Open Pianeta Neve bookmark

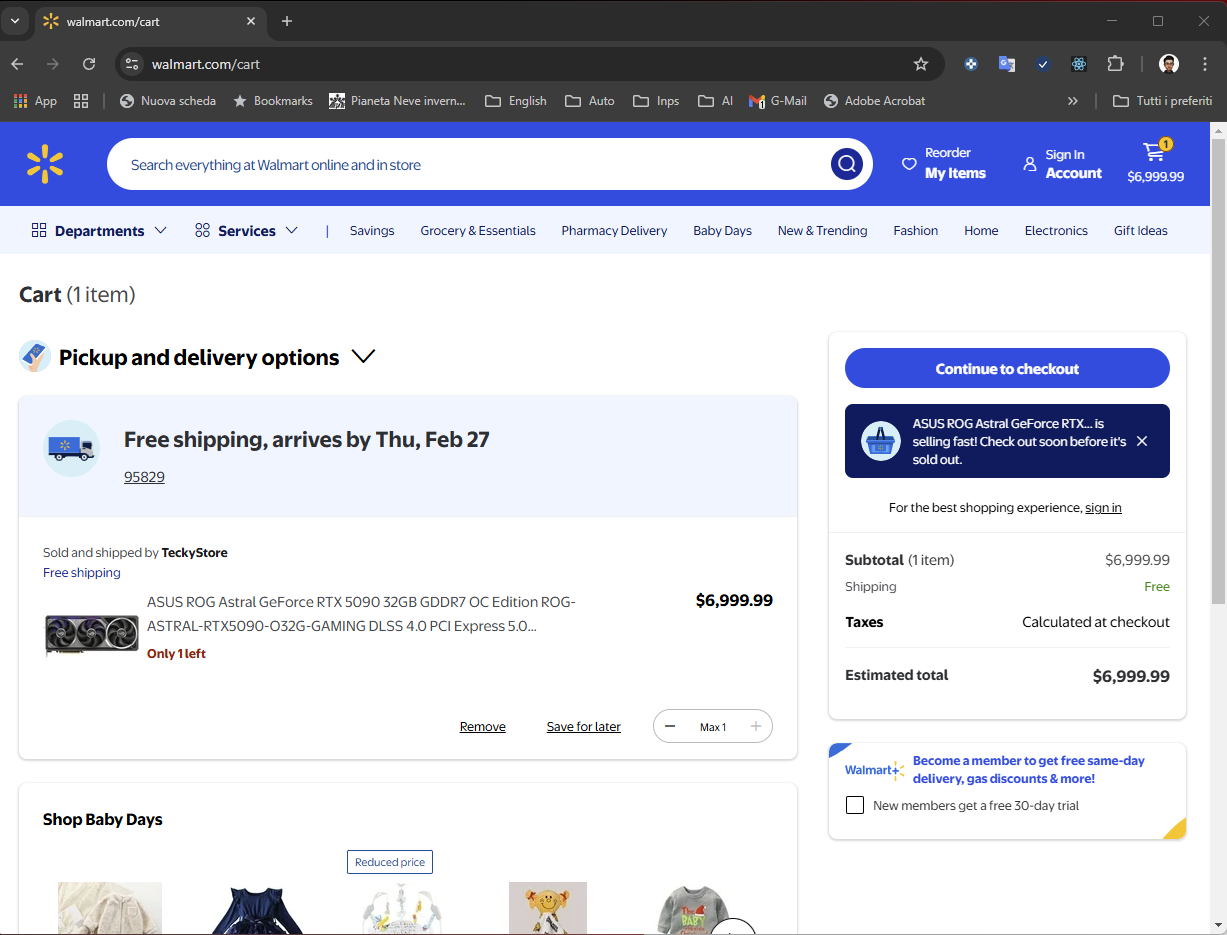tap(397, 101)
